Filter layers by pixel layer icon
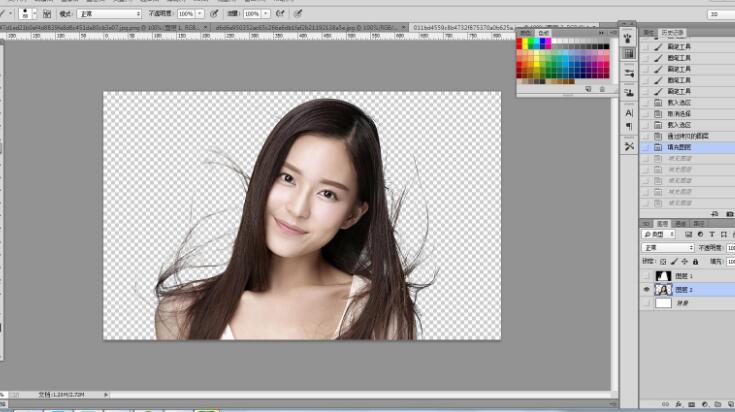 point(688,234)
